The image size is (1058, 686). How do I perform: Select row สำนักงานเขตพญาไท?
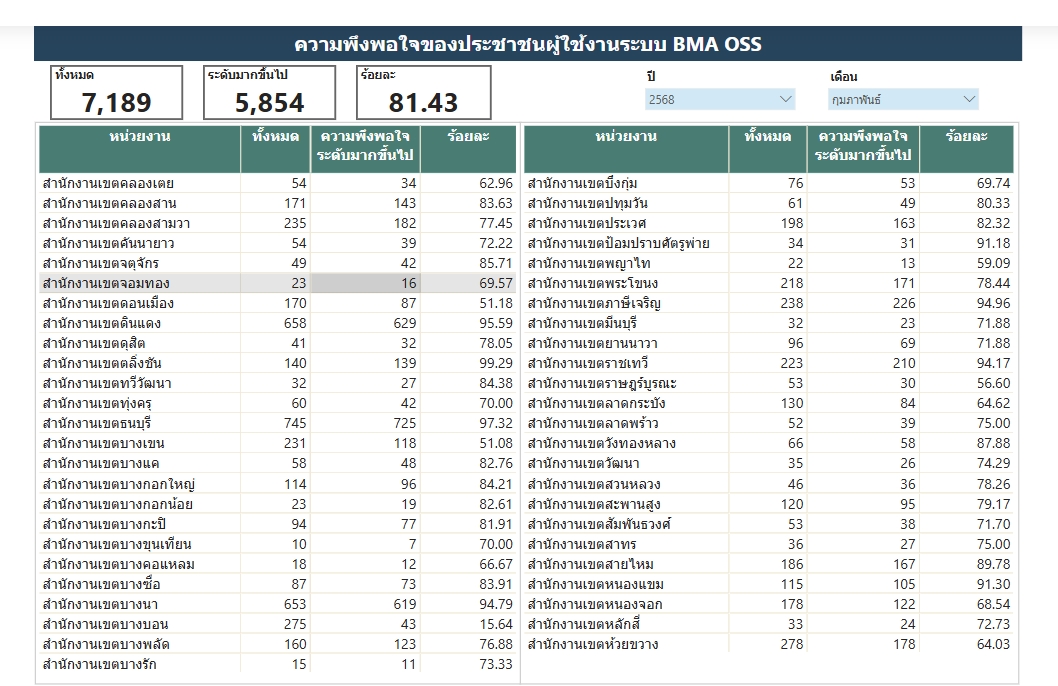pyautogui.click(x=769, y=263)
